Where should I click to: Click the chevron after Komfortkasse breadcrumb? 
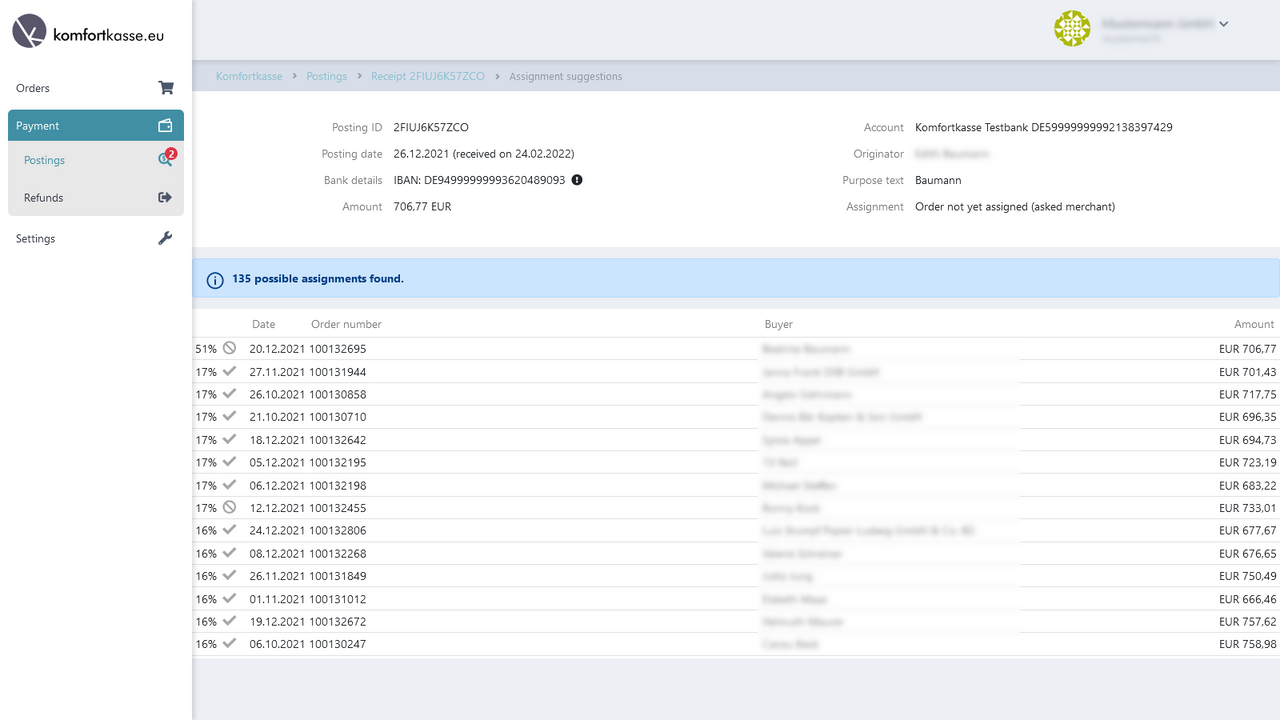tap(293, 76)
